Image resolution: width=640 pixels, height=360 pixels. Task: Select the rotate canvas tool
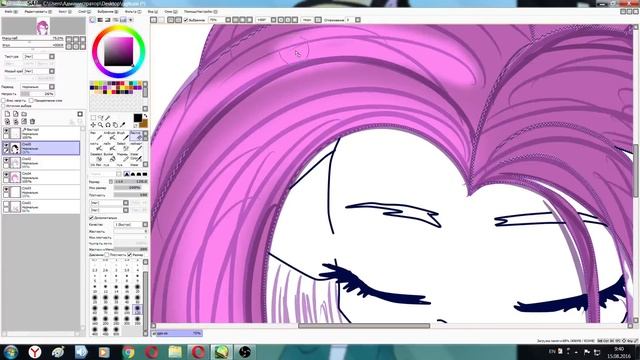tap(108, 125)
